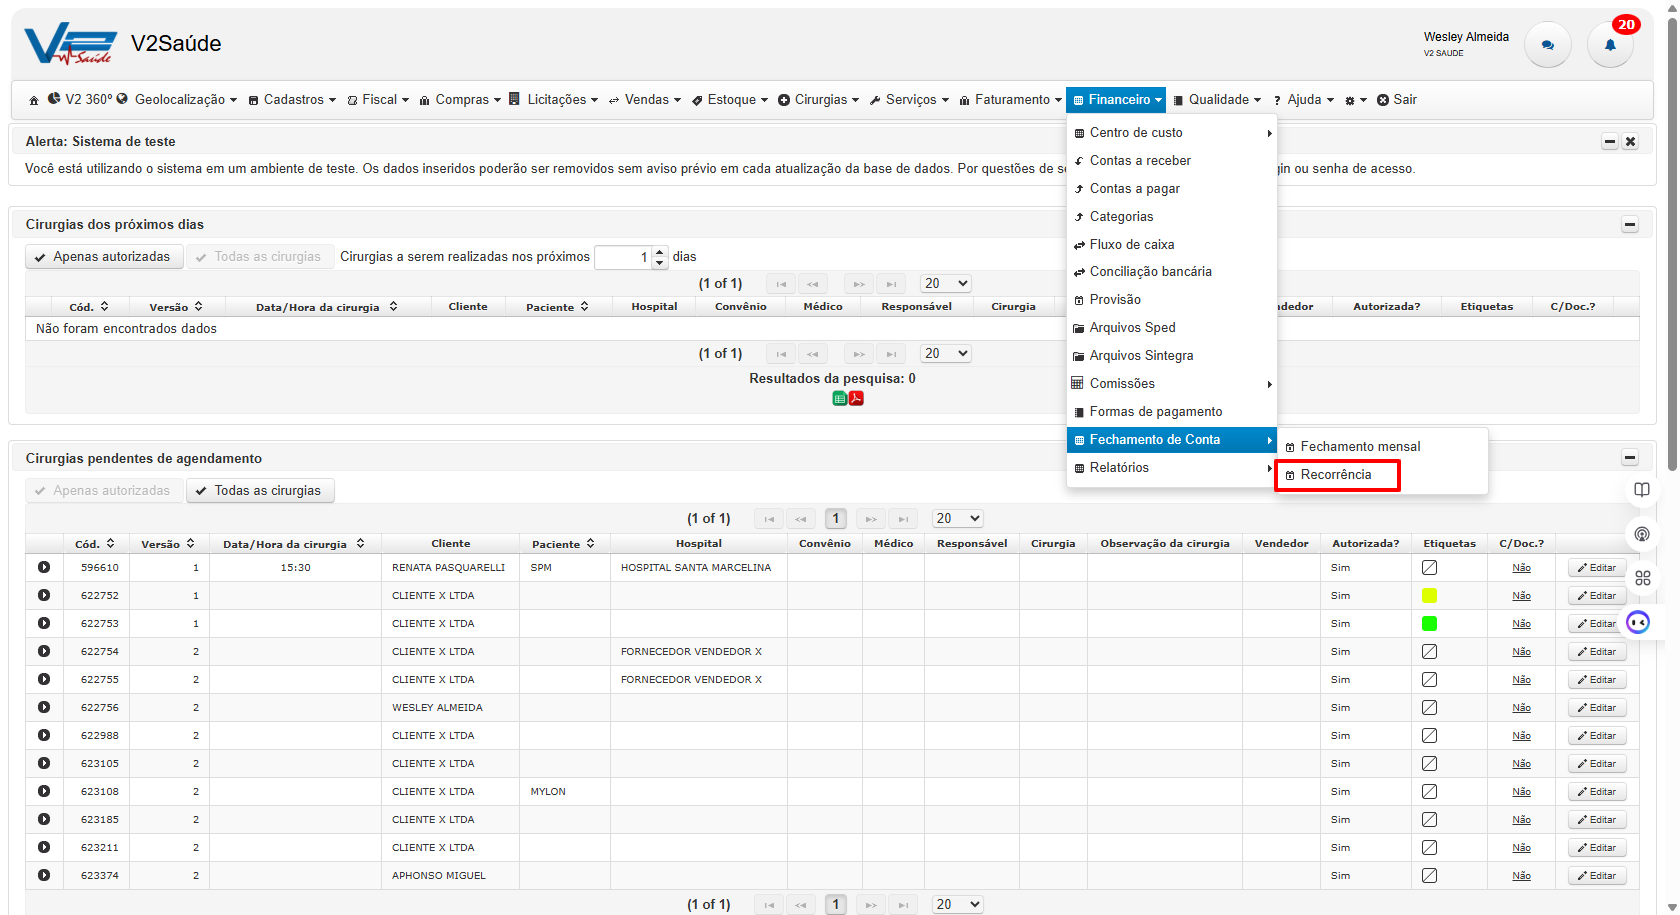The image size is (1680, 915).
Task: Expand row details for surgery 596610
Action: [x=44, y=567]
